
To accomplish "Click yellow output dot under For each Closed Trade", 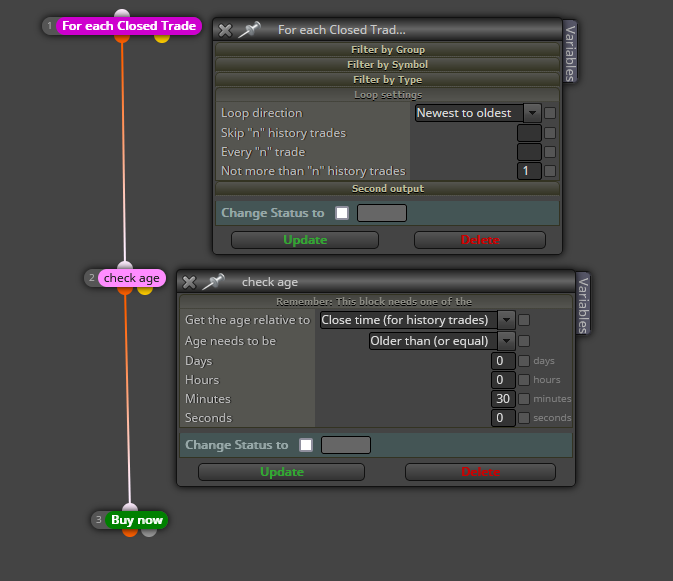I will (x=162, y=38).
